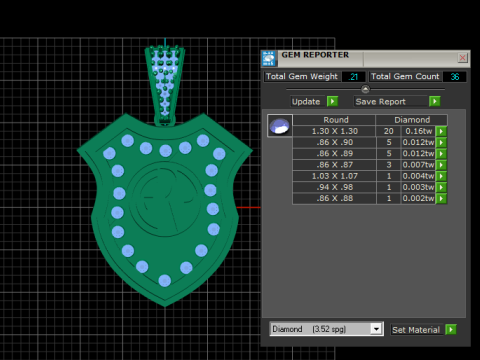
Task: Click the count 20 cell
Action: (x=389, y=131)
